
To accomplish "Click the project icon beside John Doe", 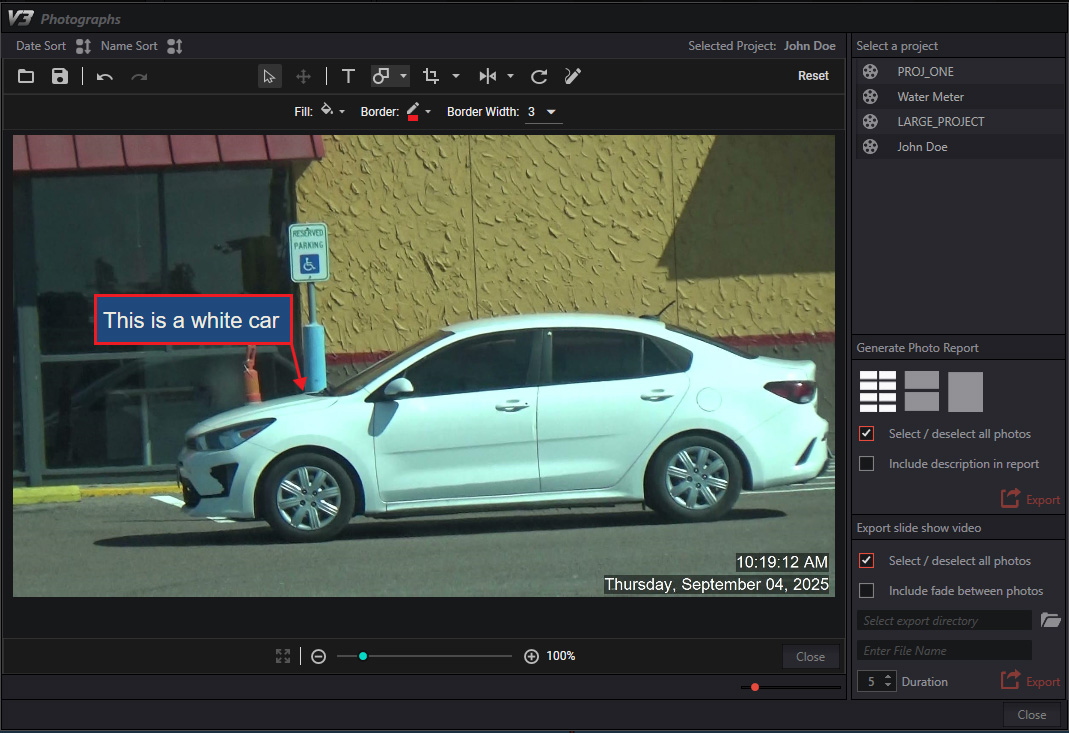I will point(870,147).
